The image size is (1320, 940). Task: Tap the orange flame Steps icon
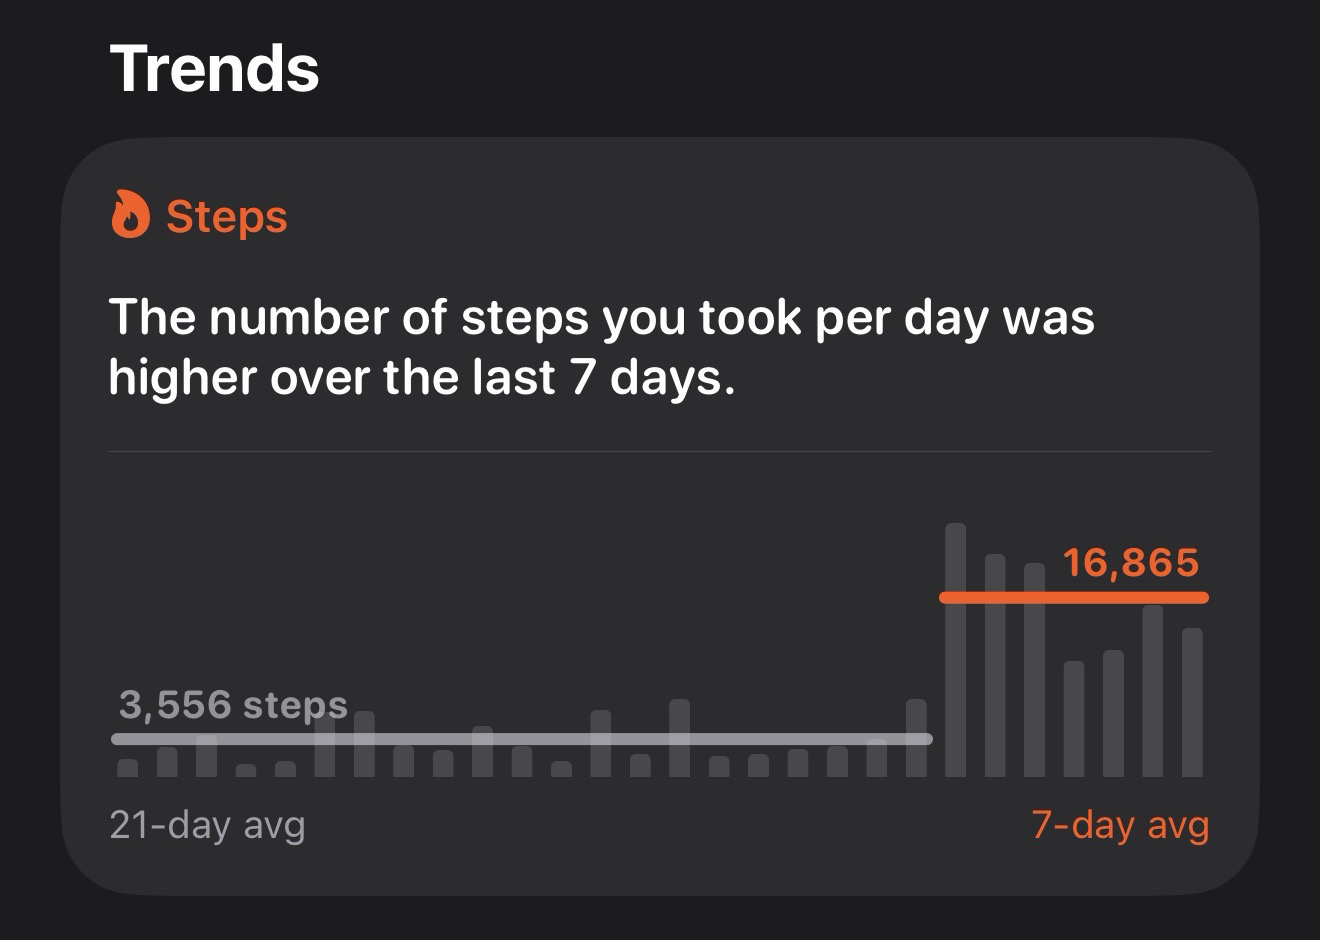pos(130,215)
